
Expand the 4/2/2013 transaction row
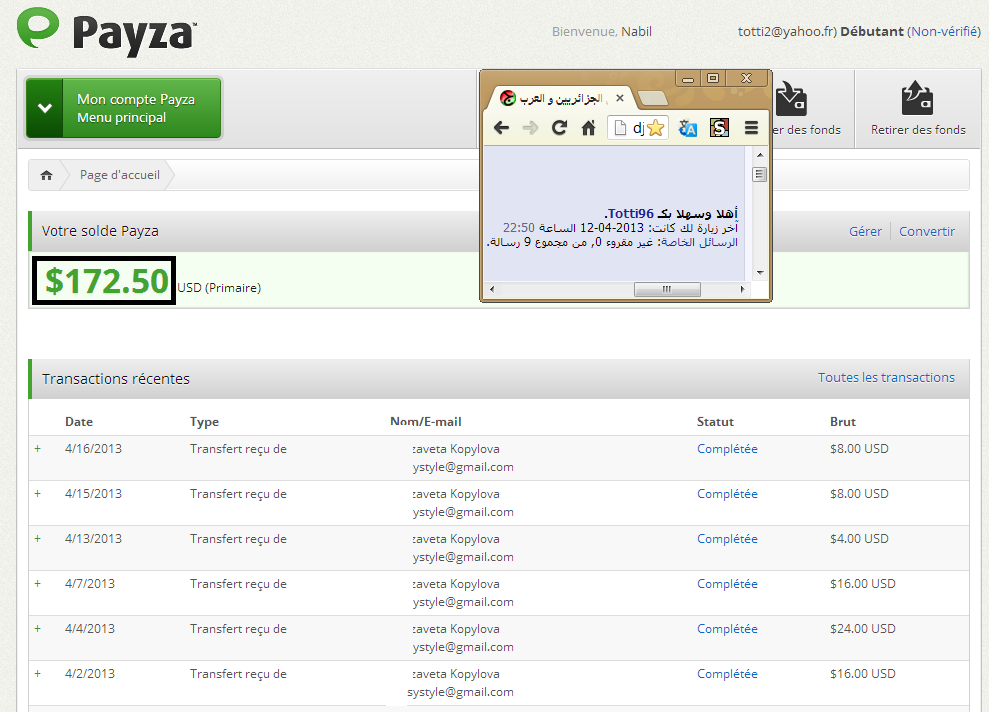(x=38, y=674)
